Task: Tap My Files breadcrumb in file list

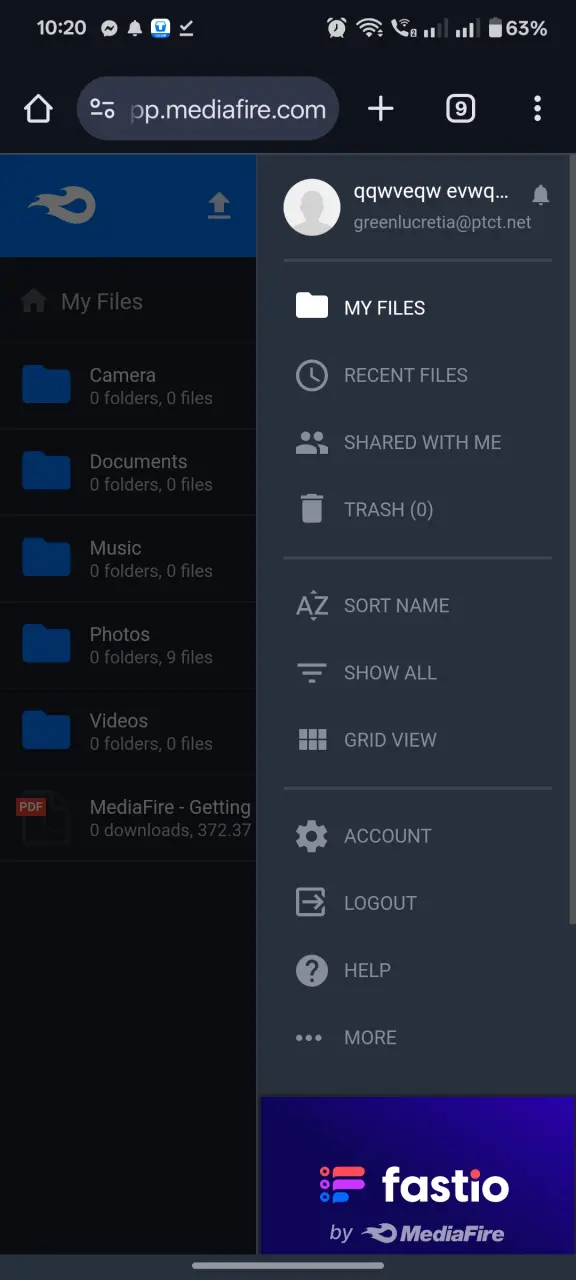Action: (x=102, y=301)
